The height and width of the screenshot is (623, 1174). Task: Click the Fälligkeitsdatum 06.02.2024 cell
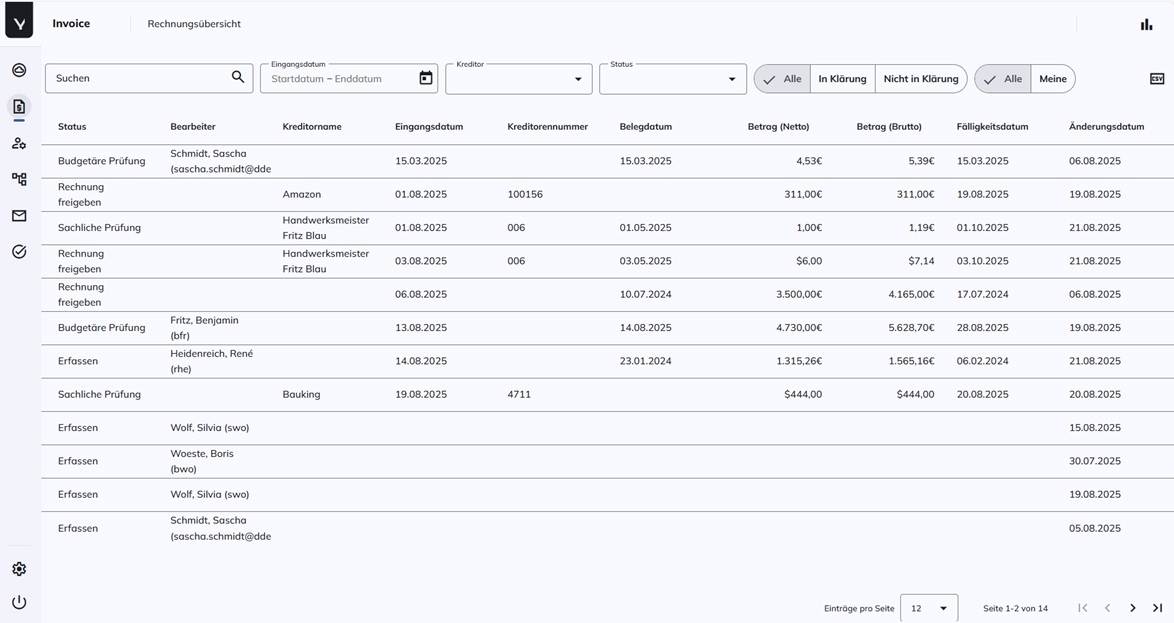point(982,361)
